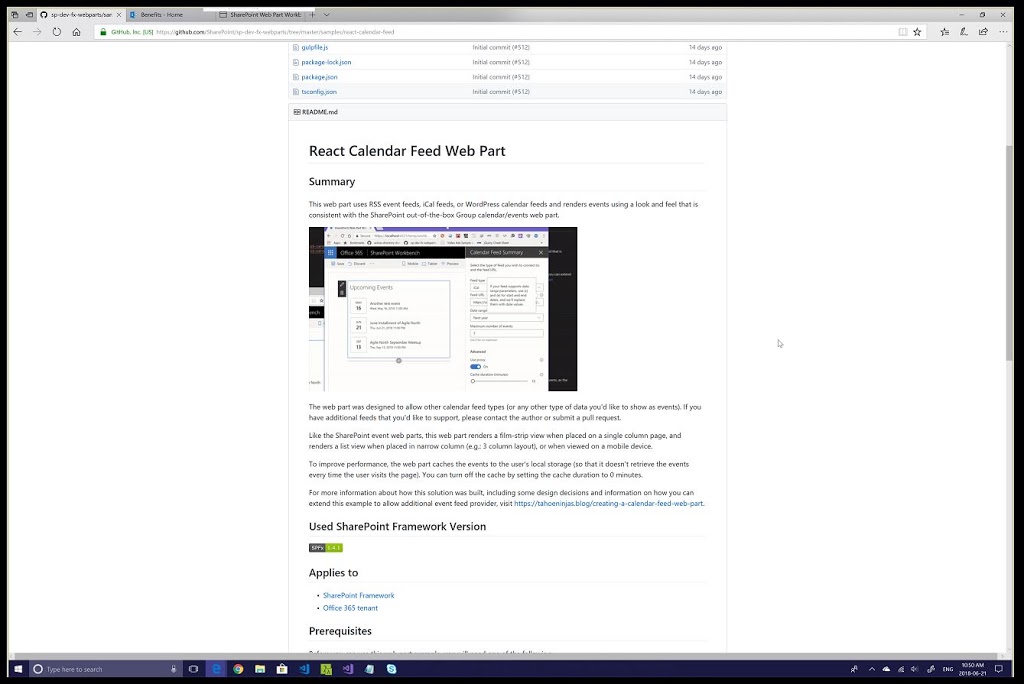The image size is (1024, 684).
Task: Click the taskbar search microphone
Action: pos(174,669)
